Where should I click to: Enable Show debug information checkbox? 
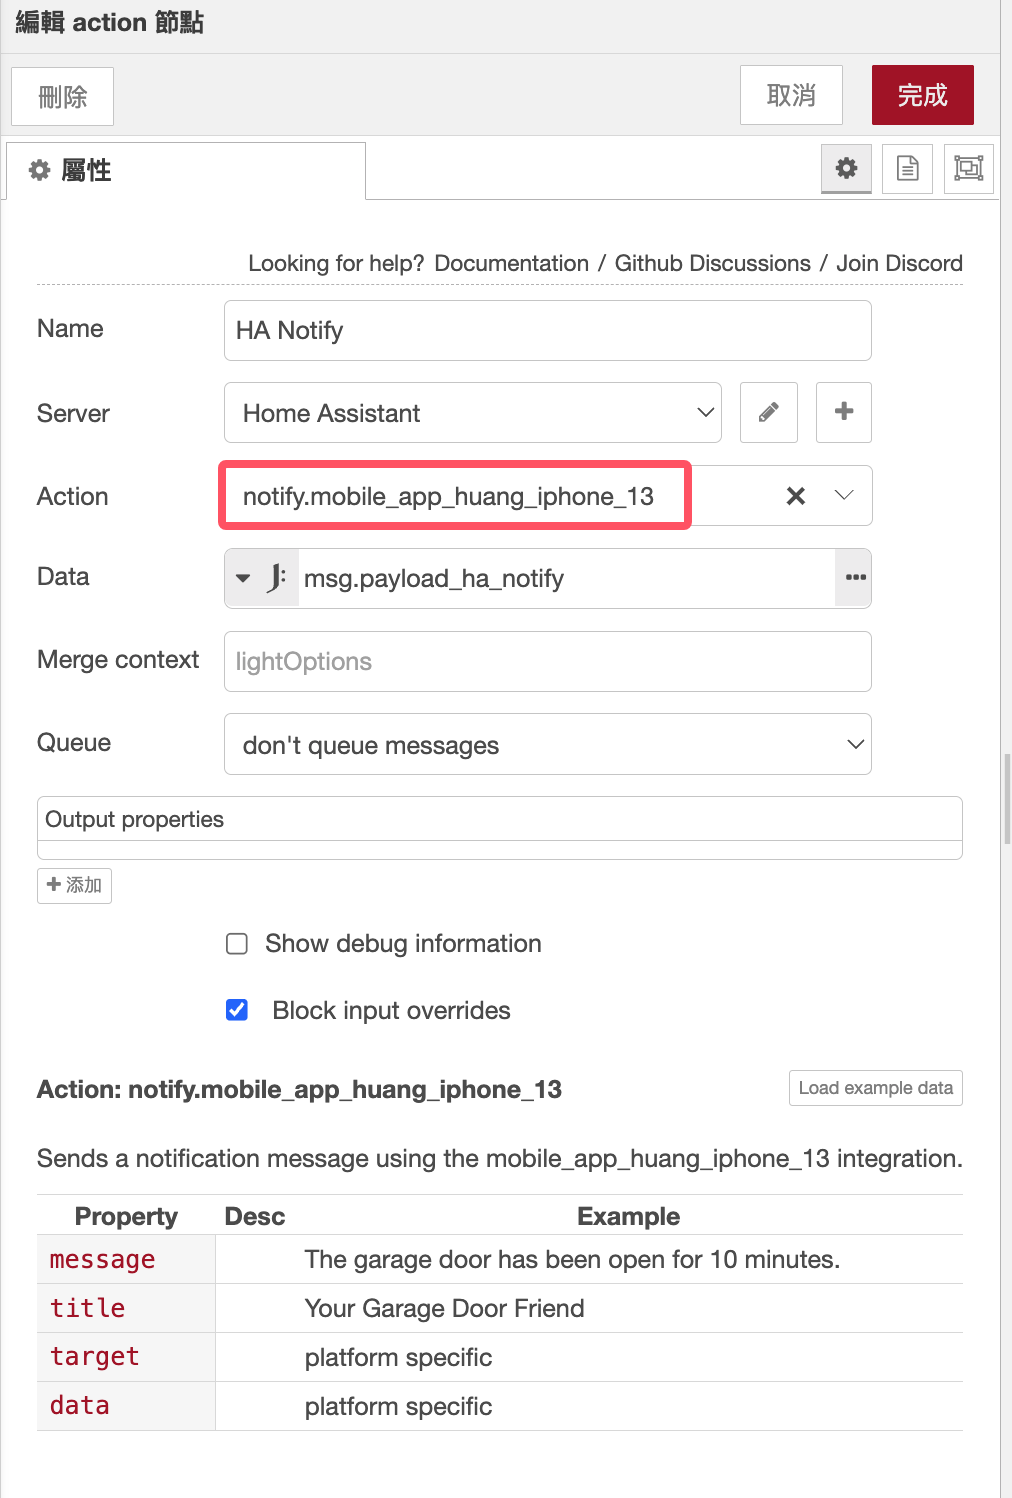click(237, 944)
